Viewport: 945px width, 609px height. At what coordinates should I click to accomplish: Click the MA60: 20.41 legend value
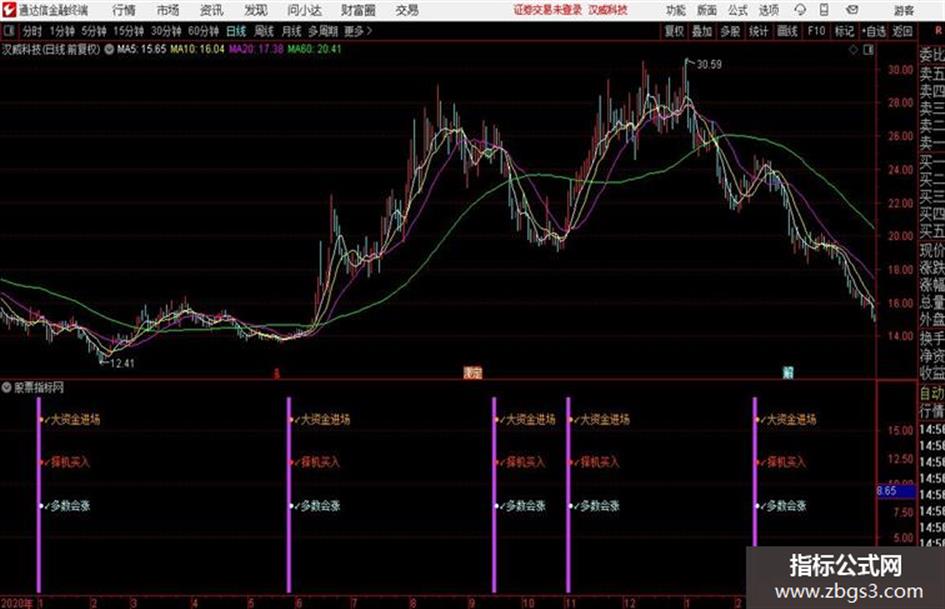[315, 49]
